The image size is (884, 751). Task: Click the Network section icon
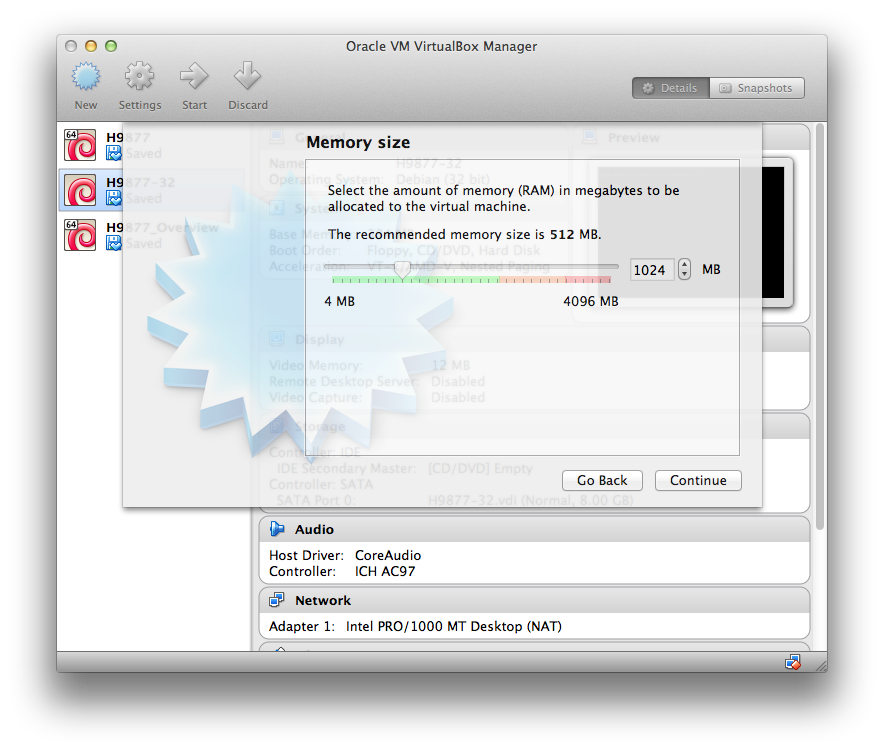277,601
